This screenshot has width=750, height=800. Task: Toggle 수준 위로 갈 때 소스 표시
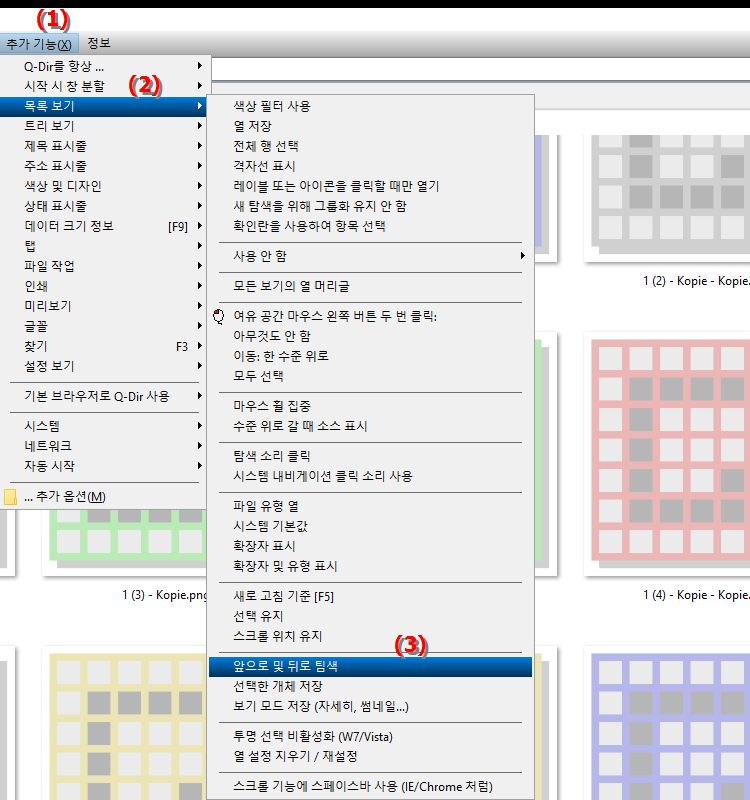click(x=370, y=426)
